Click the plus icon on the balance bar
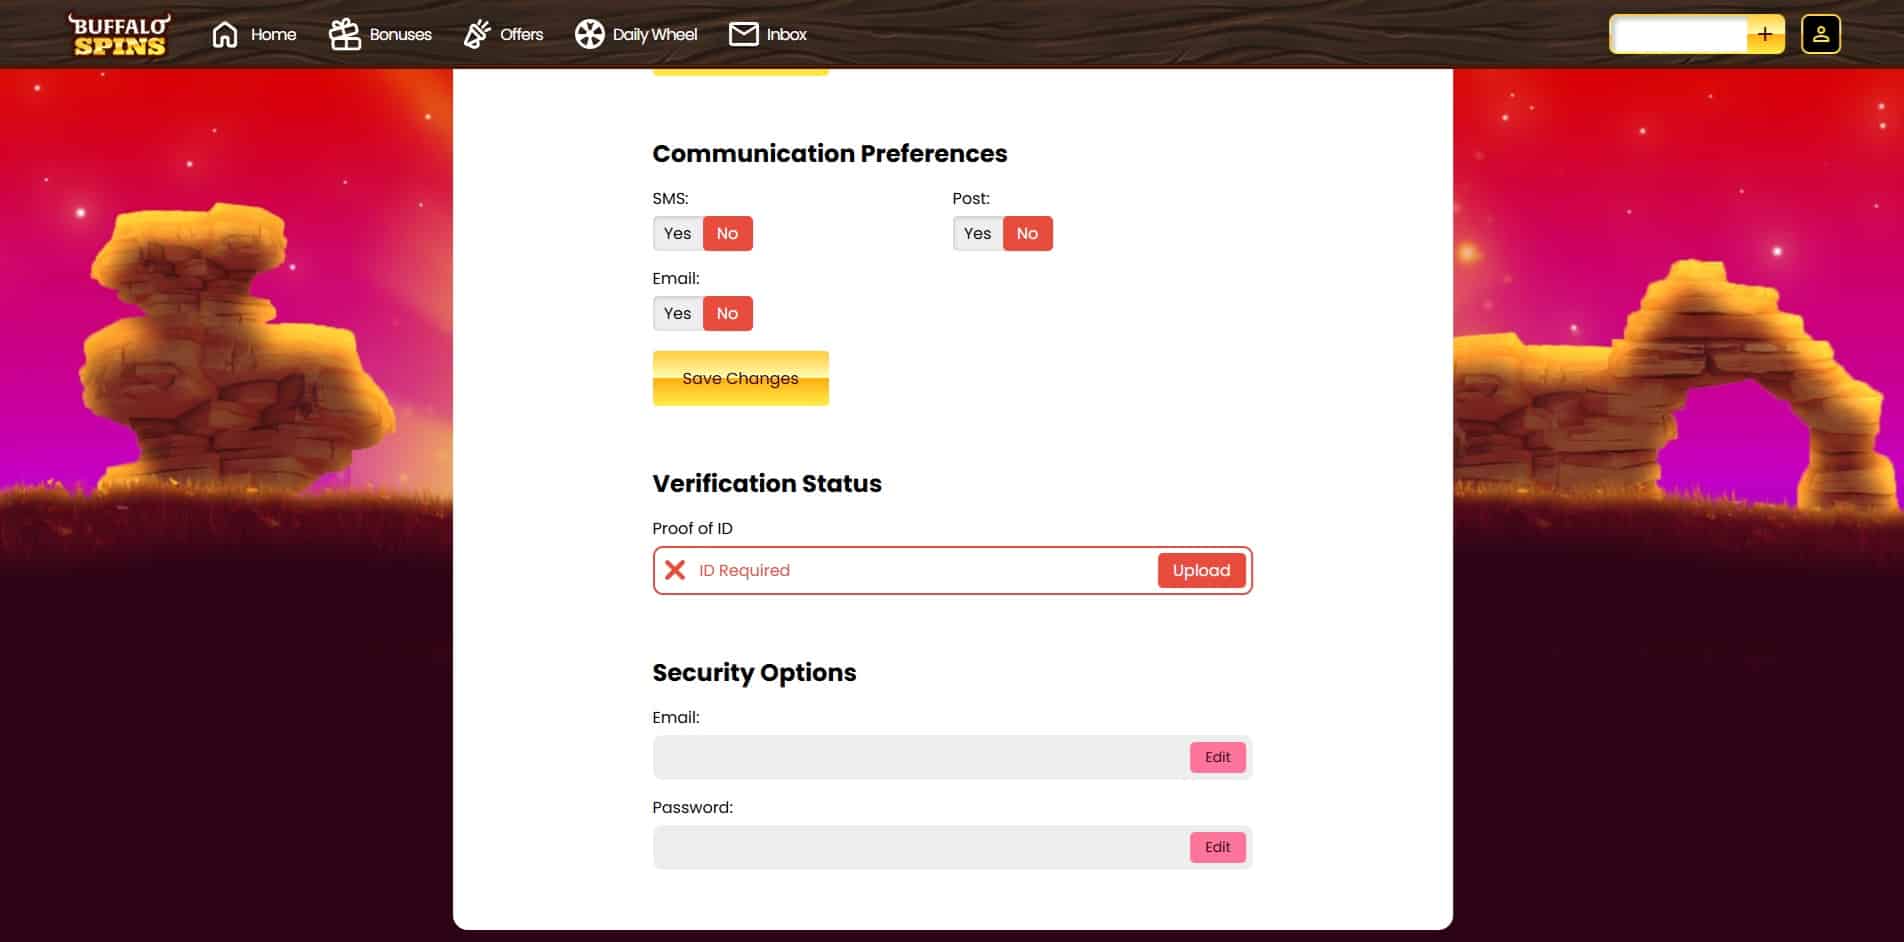 1763,33
